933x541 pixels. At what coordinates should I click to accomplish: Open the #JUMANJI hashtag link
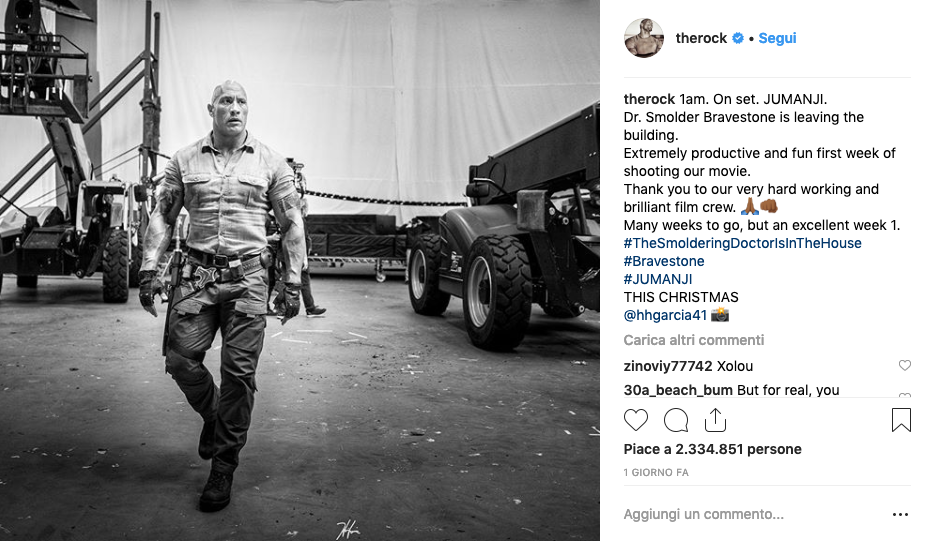[658, 279]
